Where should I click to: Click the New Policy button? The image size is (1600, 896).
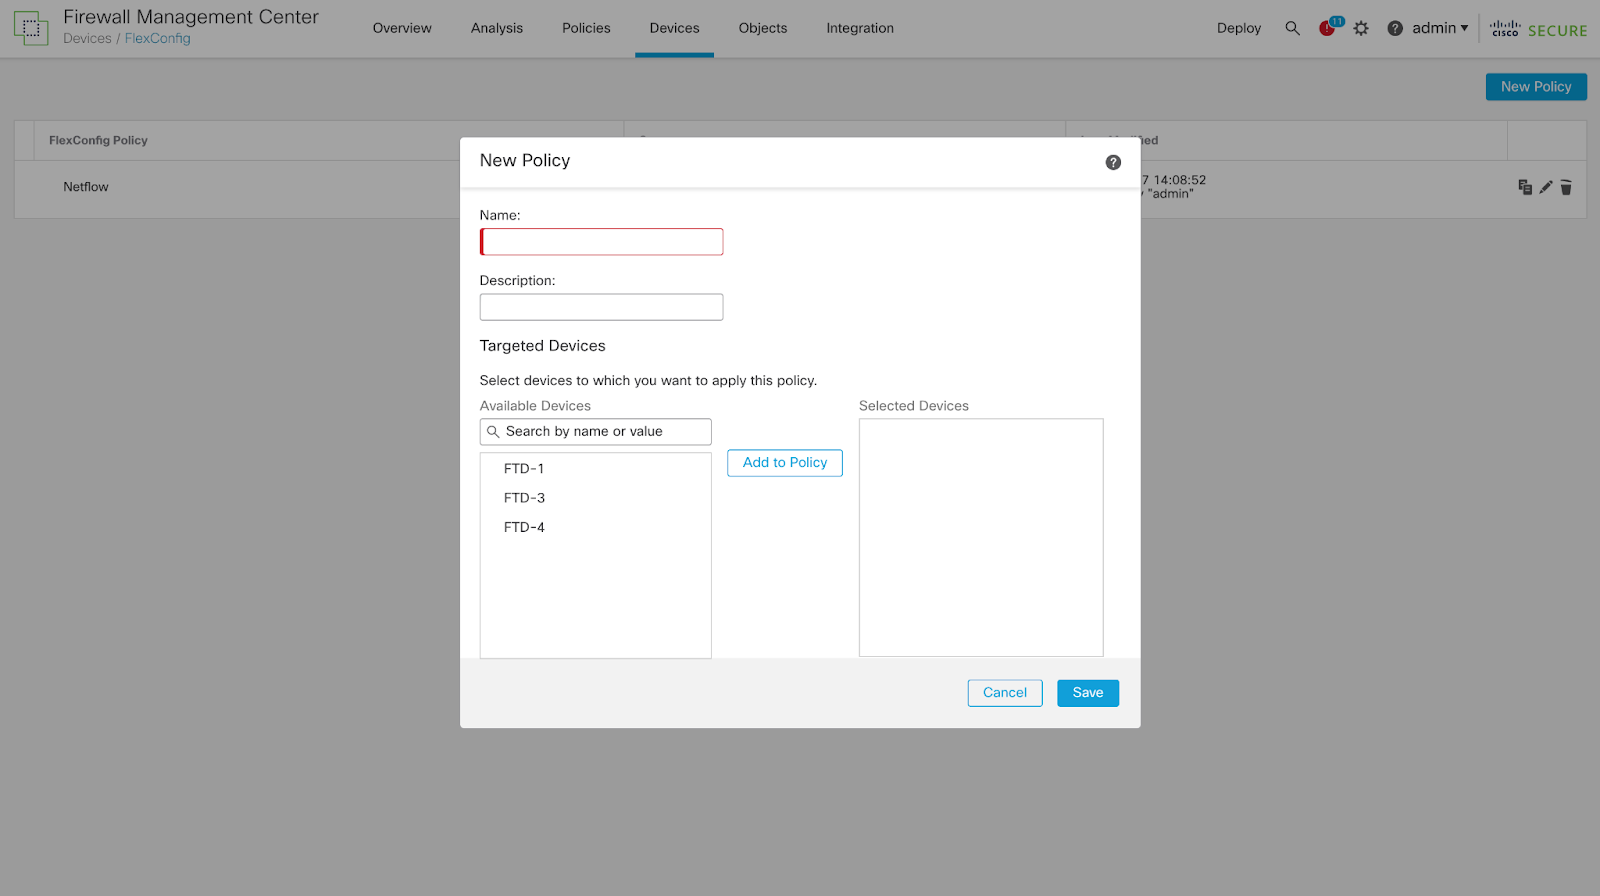tap(1536, 87)
